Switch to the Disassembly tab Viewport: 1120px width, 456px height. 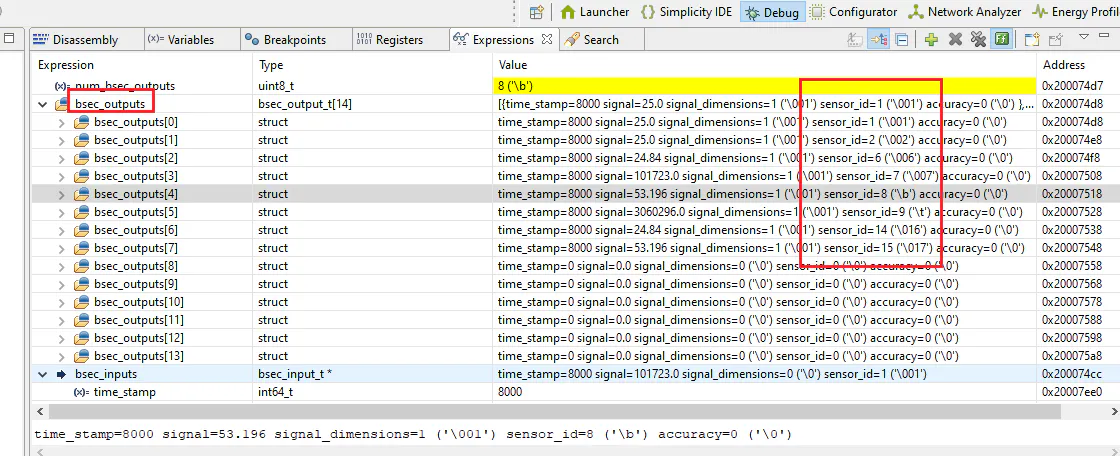(75, 40)
